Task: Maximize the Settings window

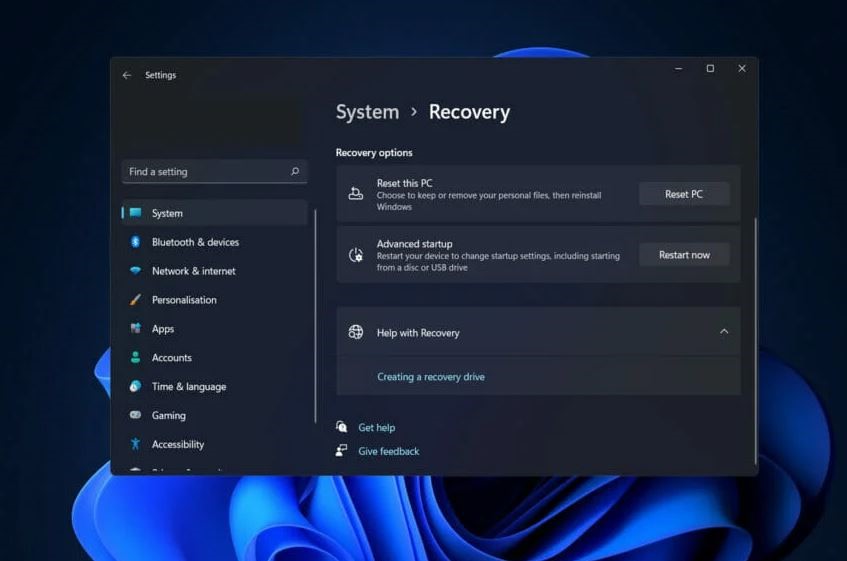Action: pyautogui.click(x=710, y=69)
